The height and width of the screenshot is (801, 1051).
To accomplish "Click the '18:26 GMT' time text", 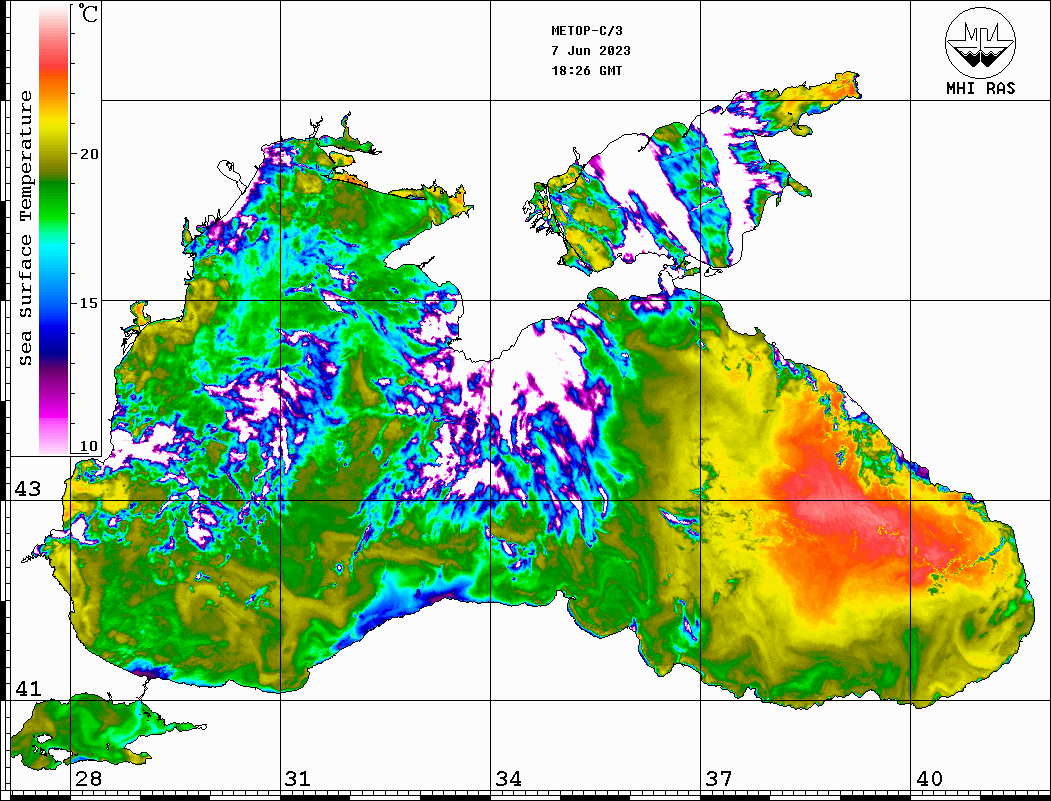I will click(587, 71).
